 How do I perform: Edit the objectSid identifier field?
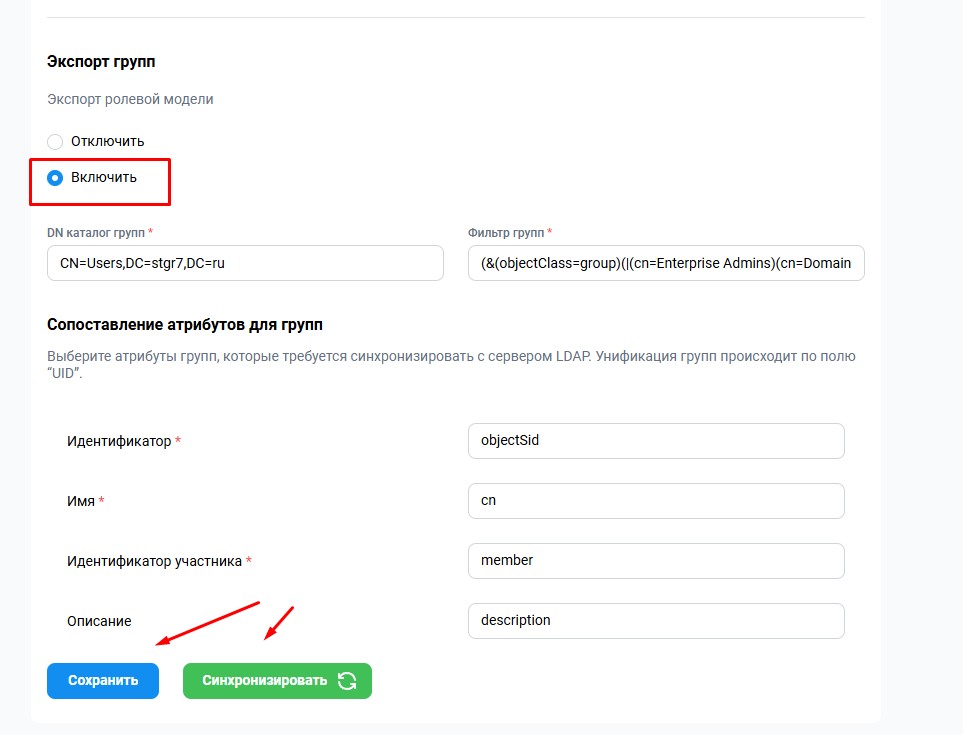coord(656,440)
